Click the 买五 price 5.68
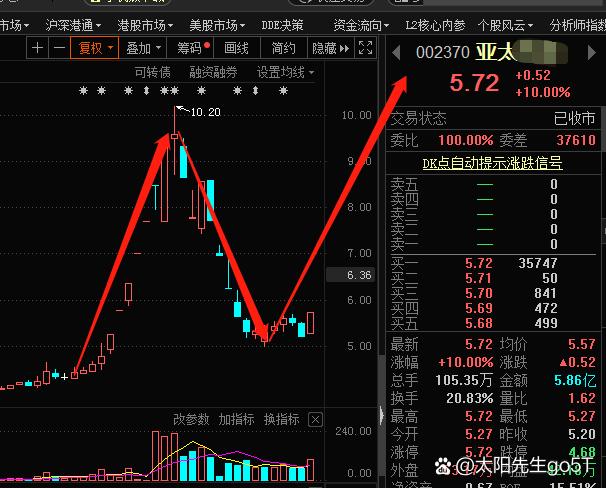The image size is (606, 488). coord(479,323)
